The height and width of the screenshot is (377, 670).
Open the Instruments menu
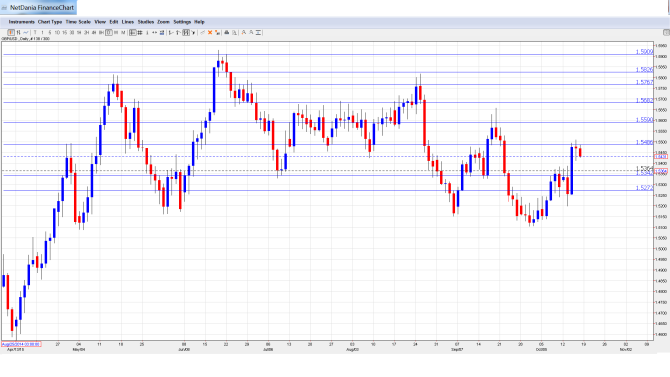(21, 22)
